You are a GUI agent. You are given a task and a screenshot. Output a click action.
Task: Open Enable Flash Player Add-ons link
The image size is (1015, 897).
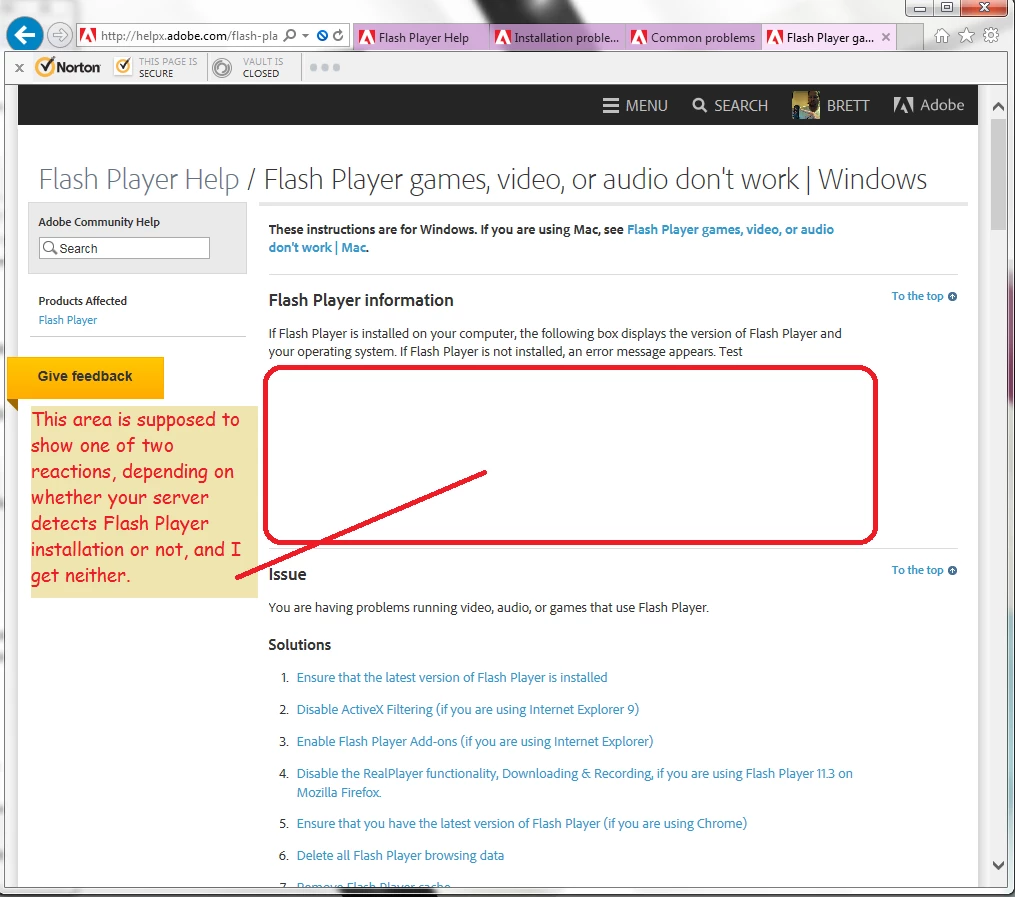tap(474, 742)
